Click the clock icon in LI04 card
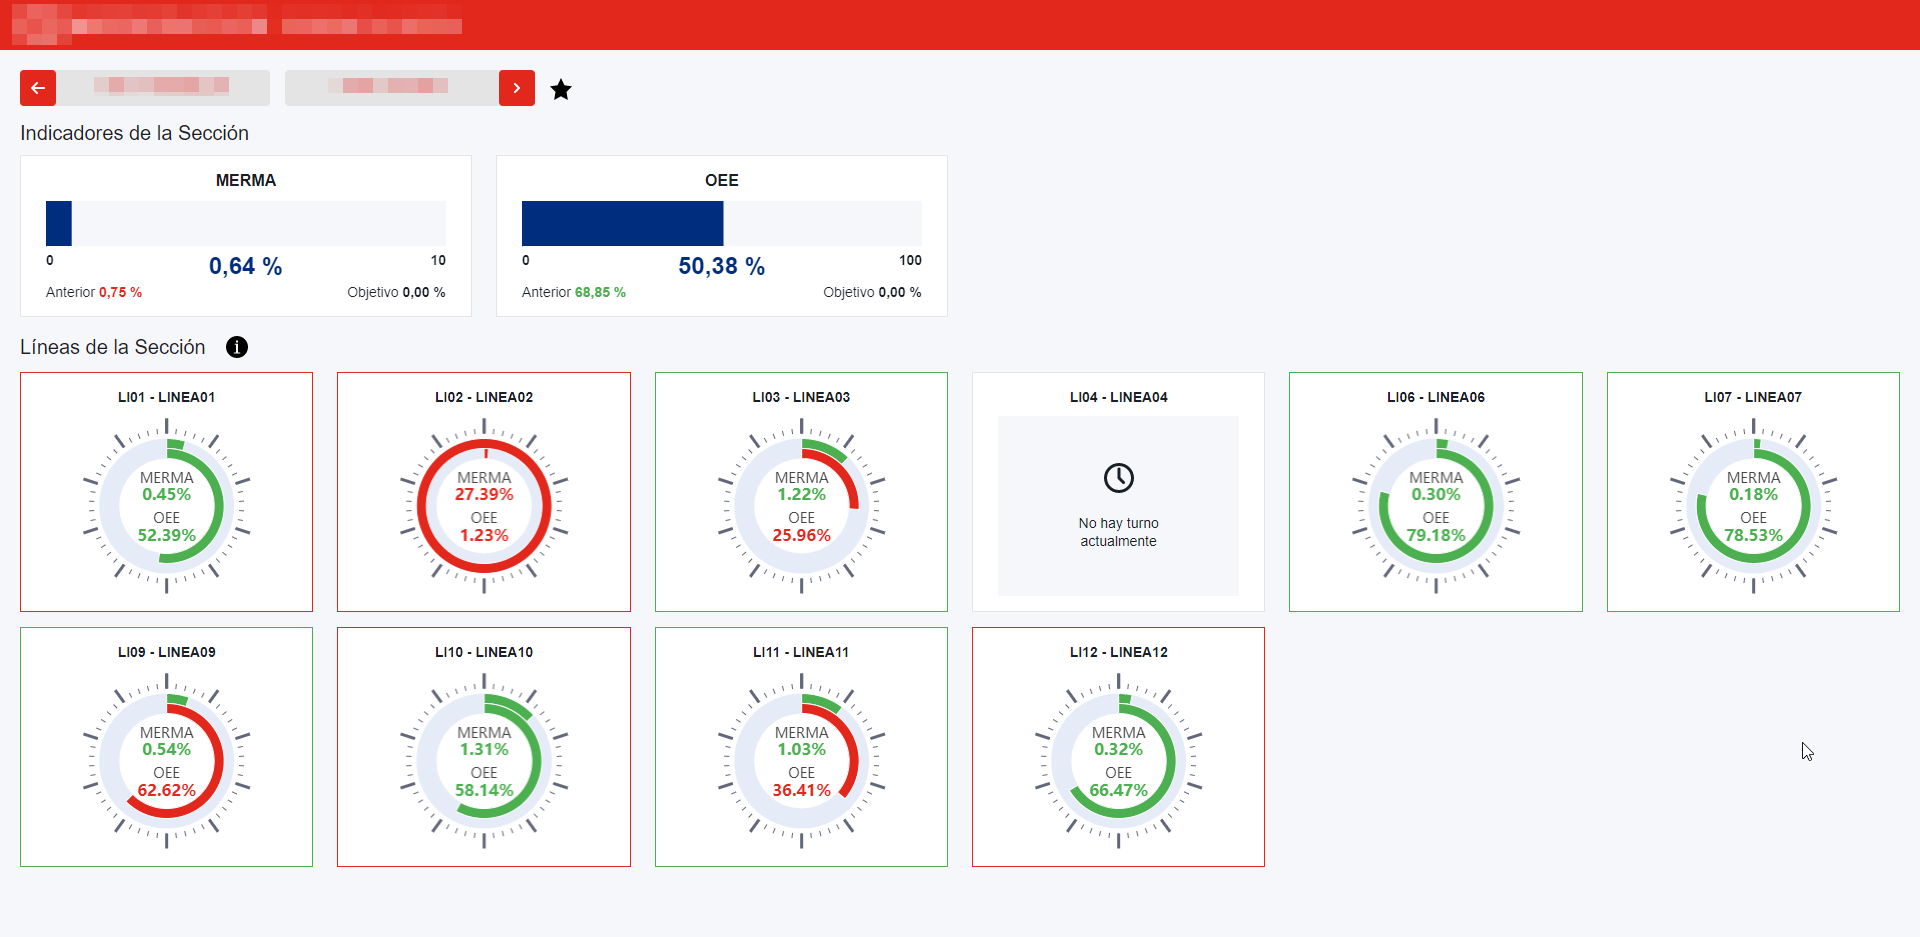This screenshot has width=1920, height=937. coord(1118,478)
